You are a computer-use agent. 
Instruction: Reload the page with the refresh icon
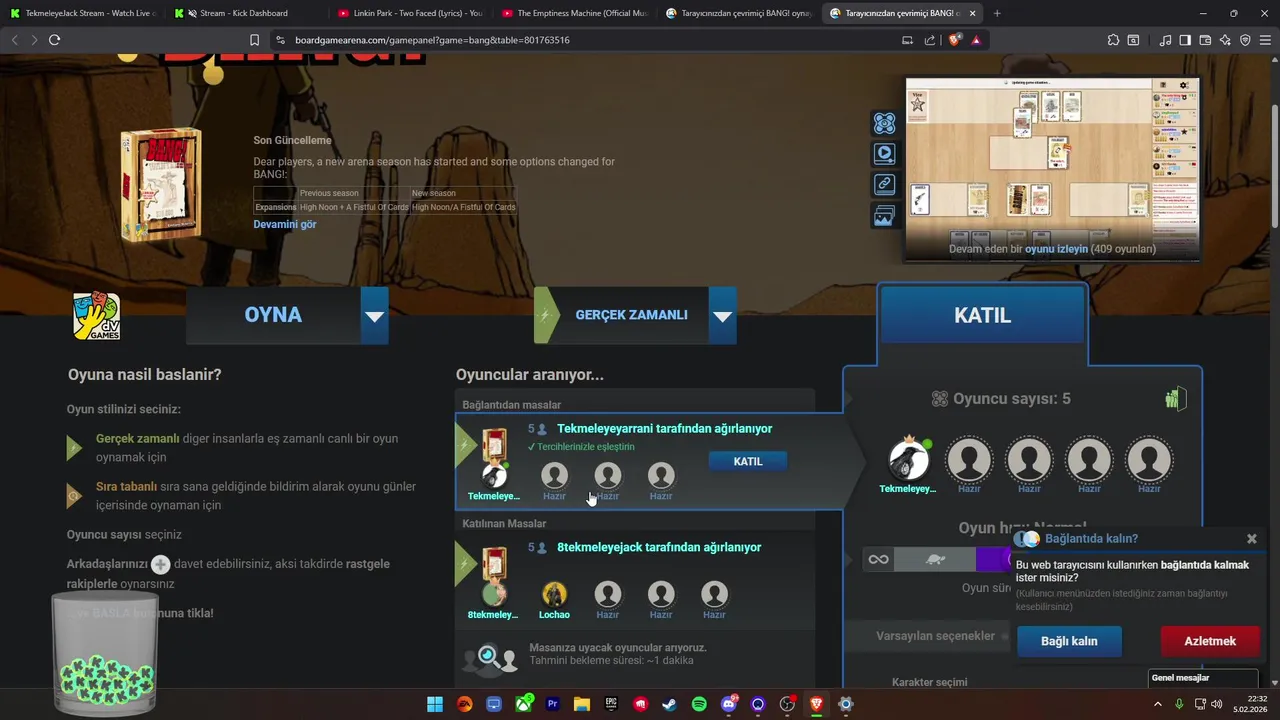(x=54, y=40)
